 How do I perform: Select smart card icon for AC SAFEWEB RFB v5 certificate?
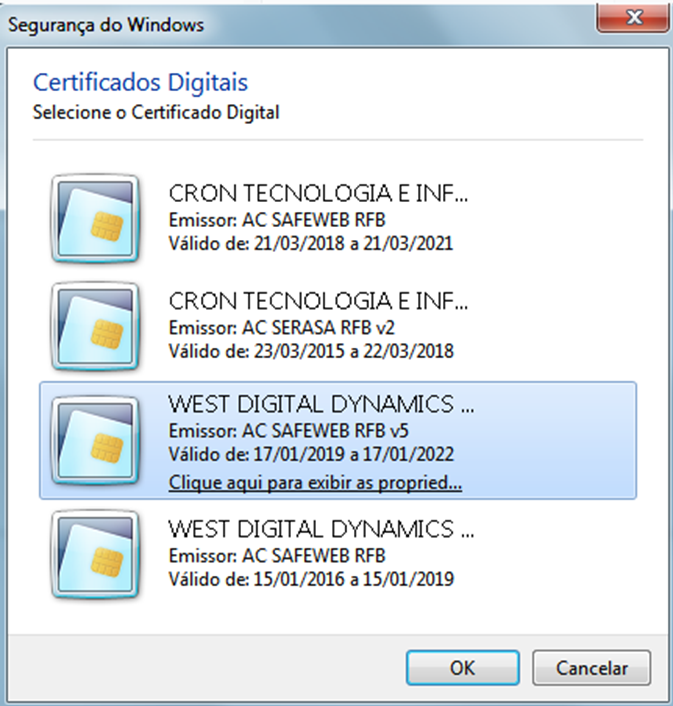point(95,440)
